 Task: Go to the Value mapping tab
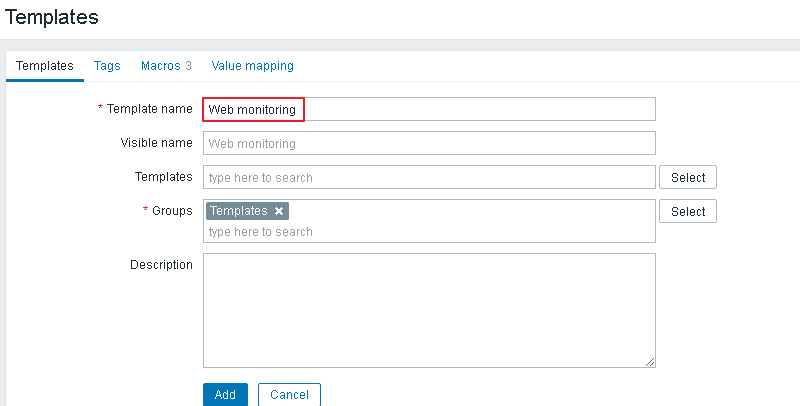(x=252, y=66)
